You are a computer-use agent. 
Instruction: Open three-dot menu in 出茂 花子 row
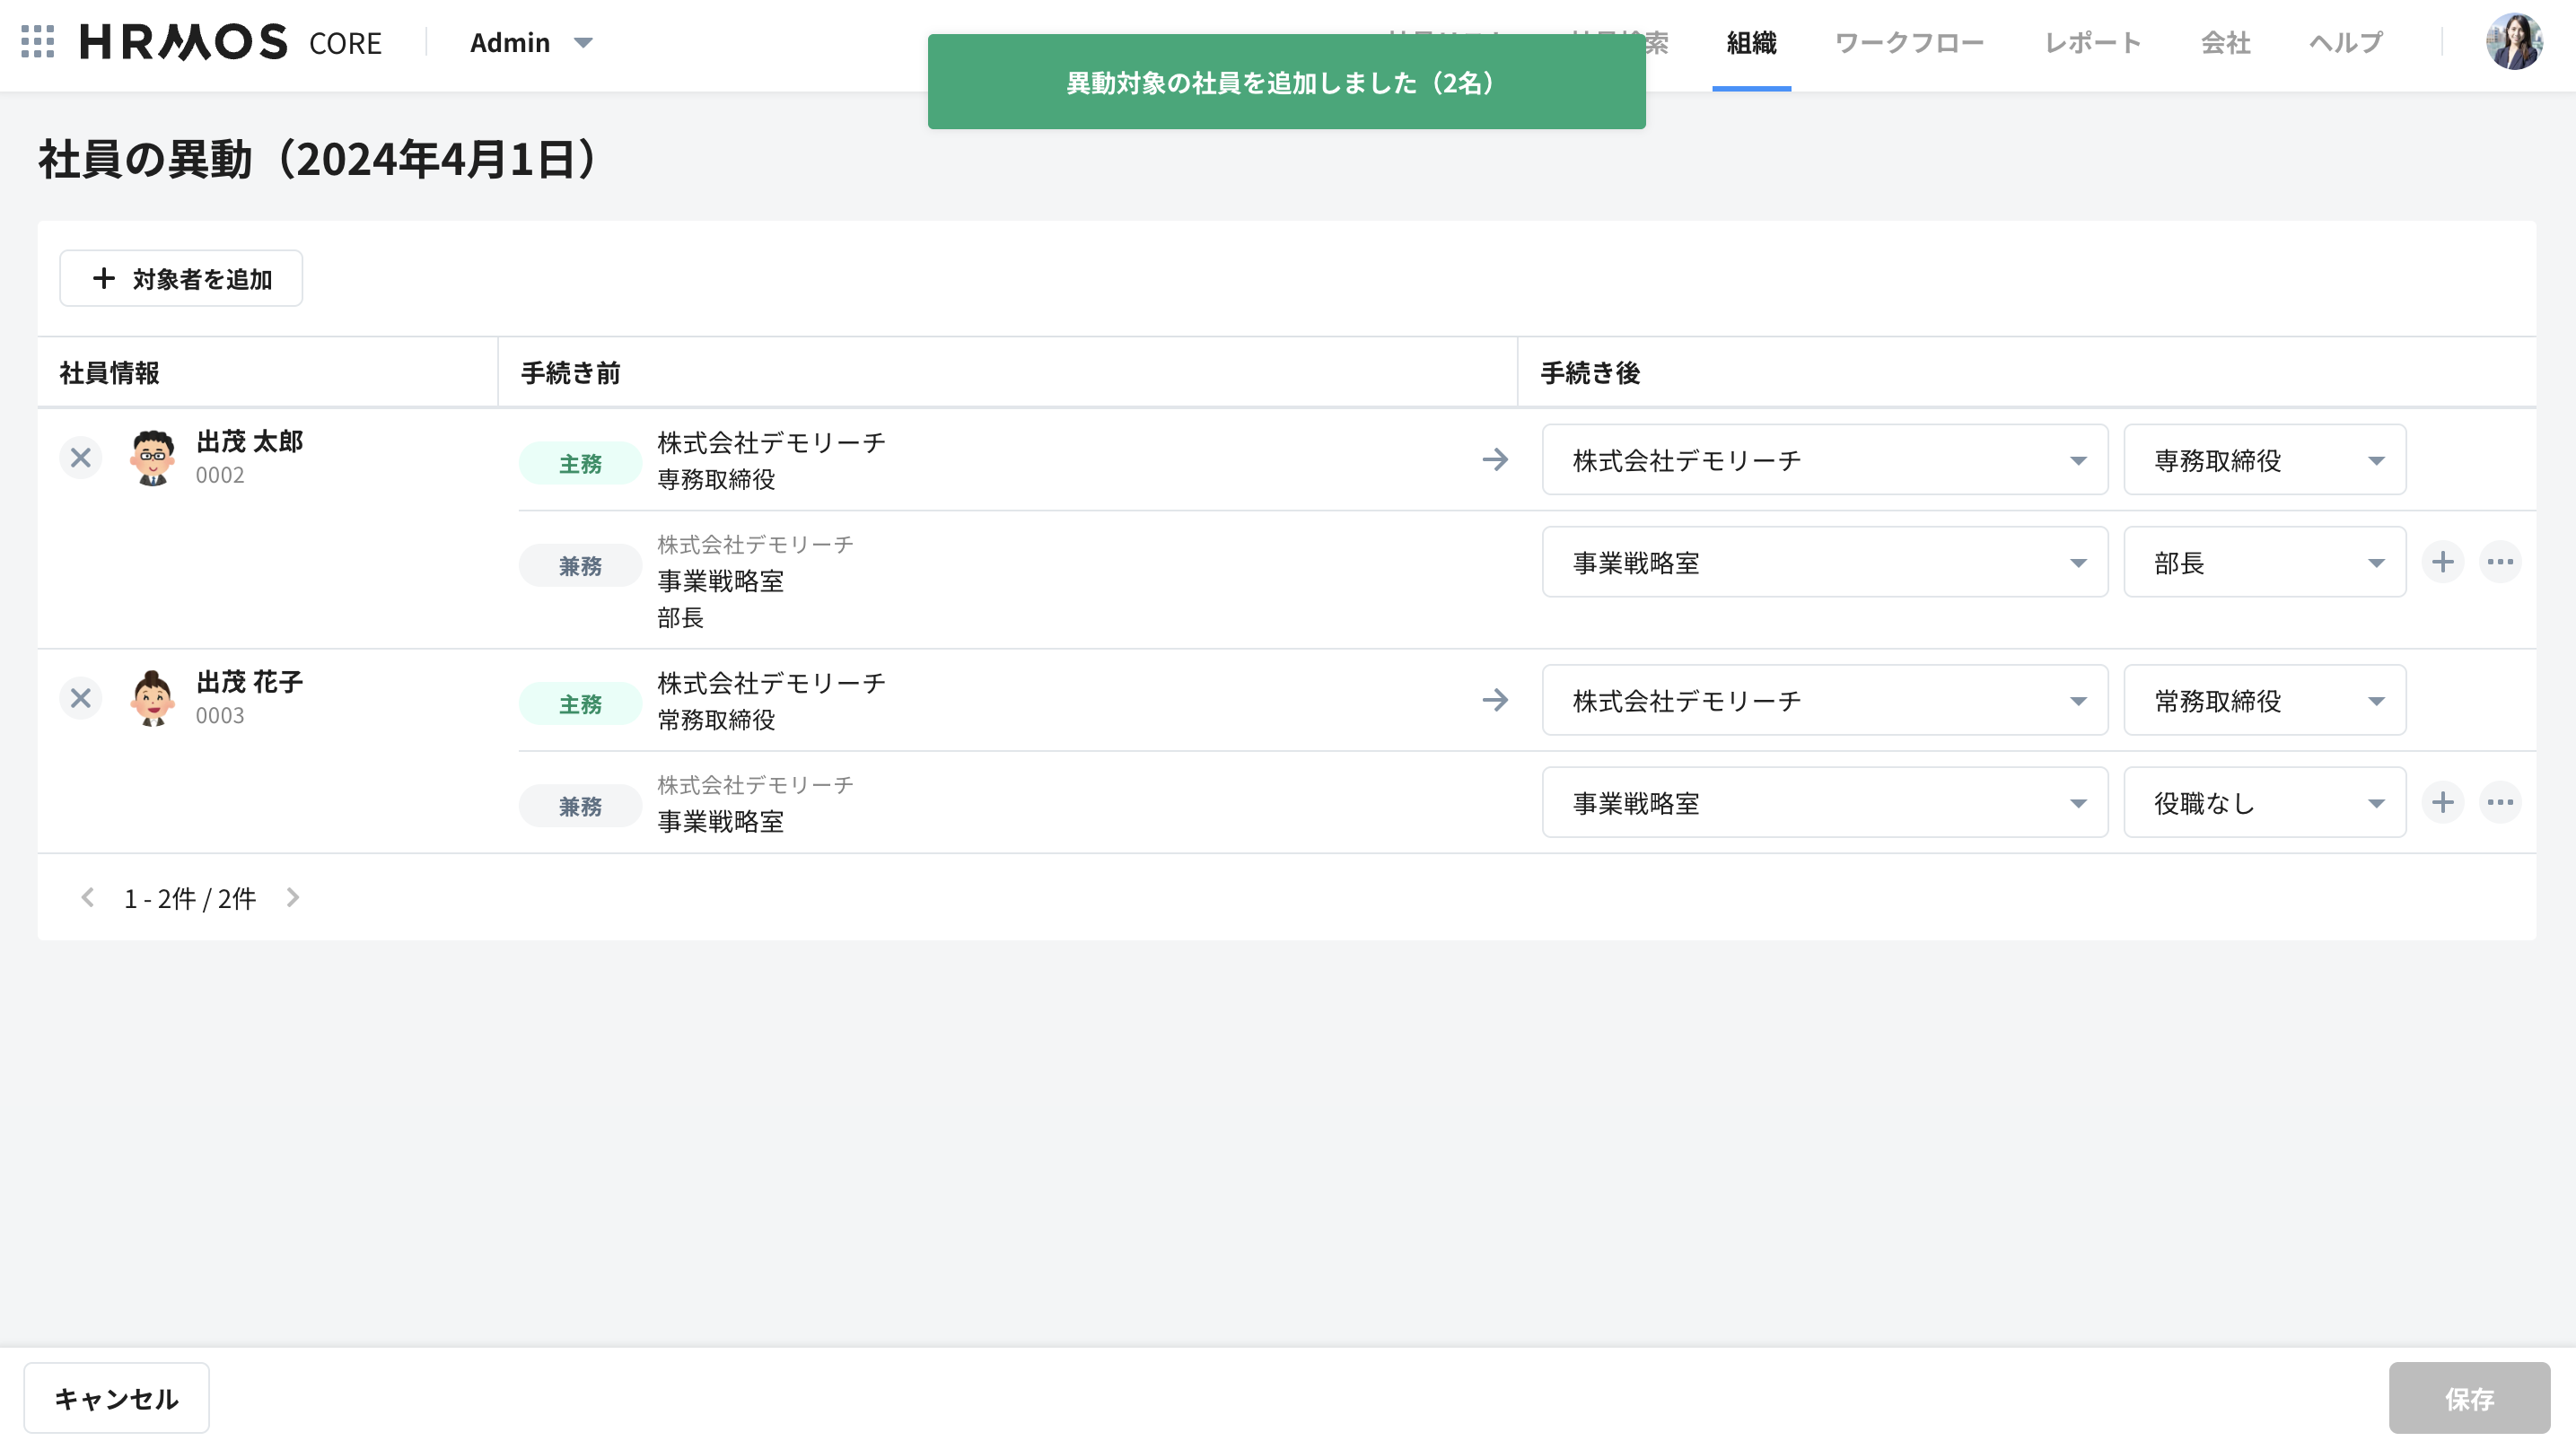tap(2500, 802)
